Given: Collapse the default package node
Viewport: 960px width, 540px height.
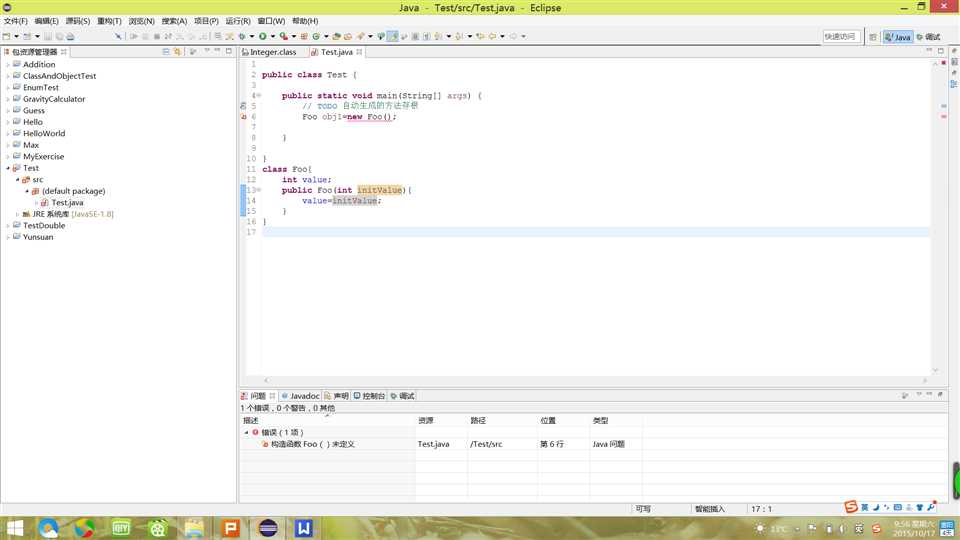Looking at the screenshot, I should point(28,191).
